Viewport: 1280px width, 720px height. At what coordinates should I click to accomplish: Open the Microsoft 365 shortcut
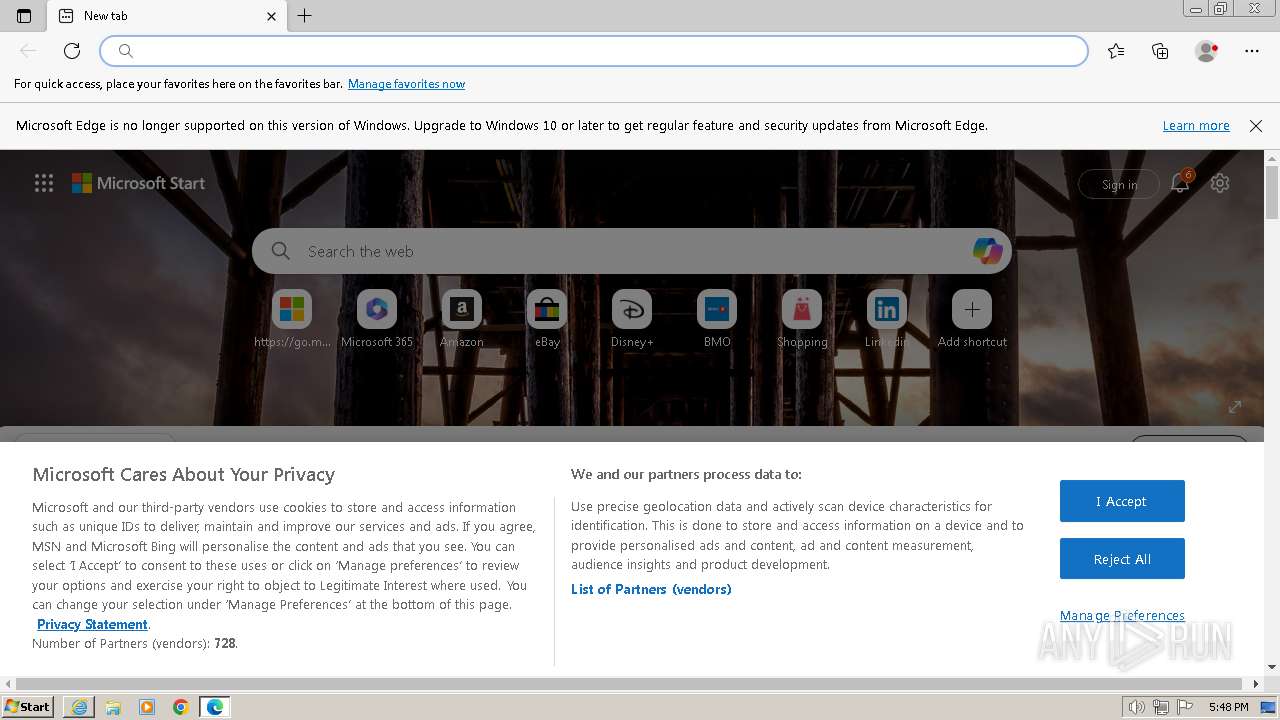(377, 319)
